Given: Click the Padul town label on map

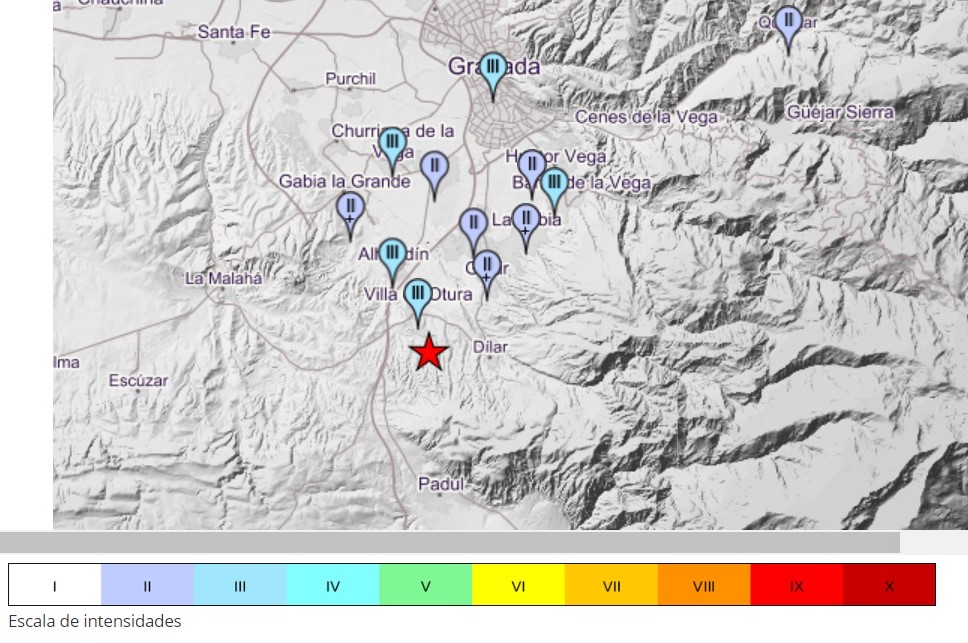Looking at the screenshot, I should (x=442, y=484).
